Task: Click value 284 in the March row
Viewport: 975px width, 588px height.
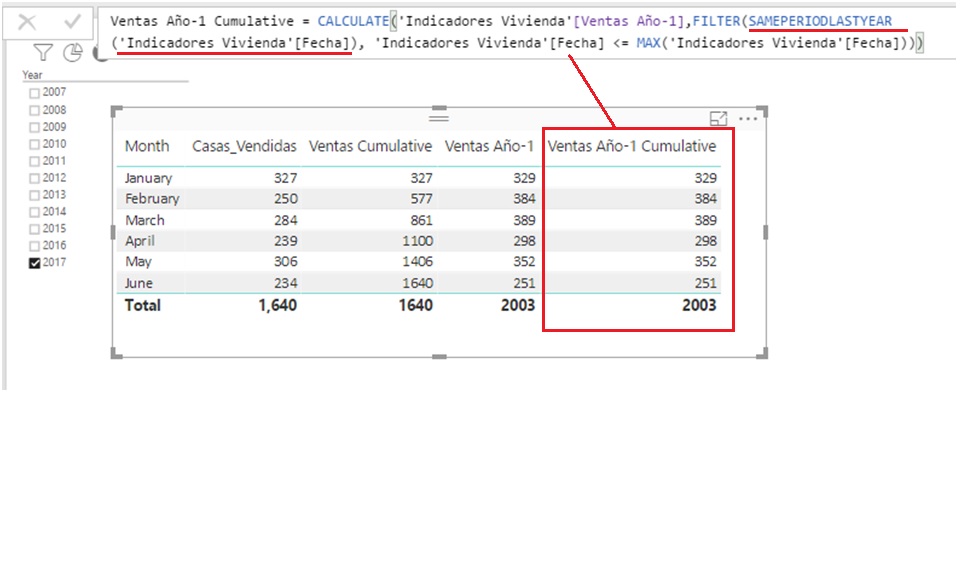Action: 285,220
